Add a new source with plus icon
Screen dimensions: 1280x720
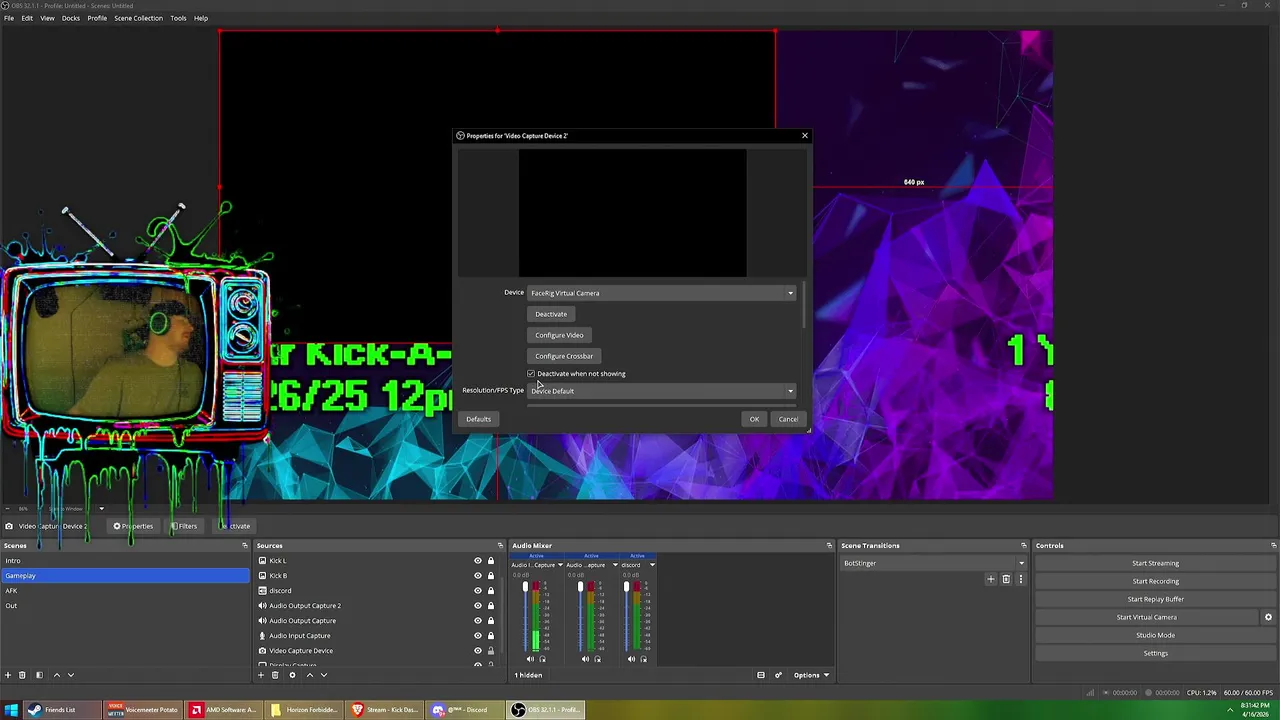click(x=261, y=675)
